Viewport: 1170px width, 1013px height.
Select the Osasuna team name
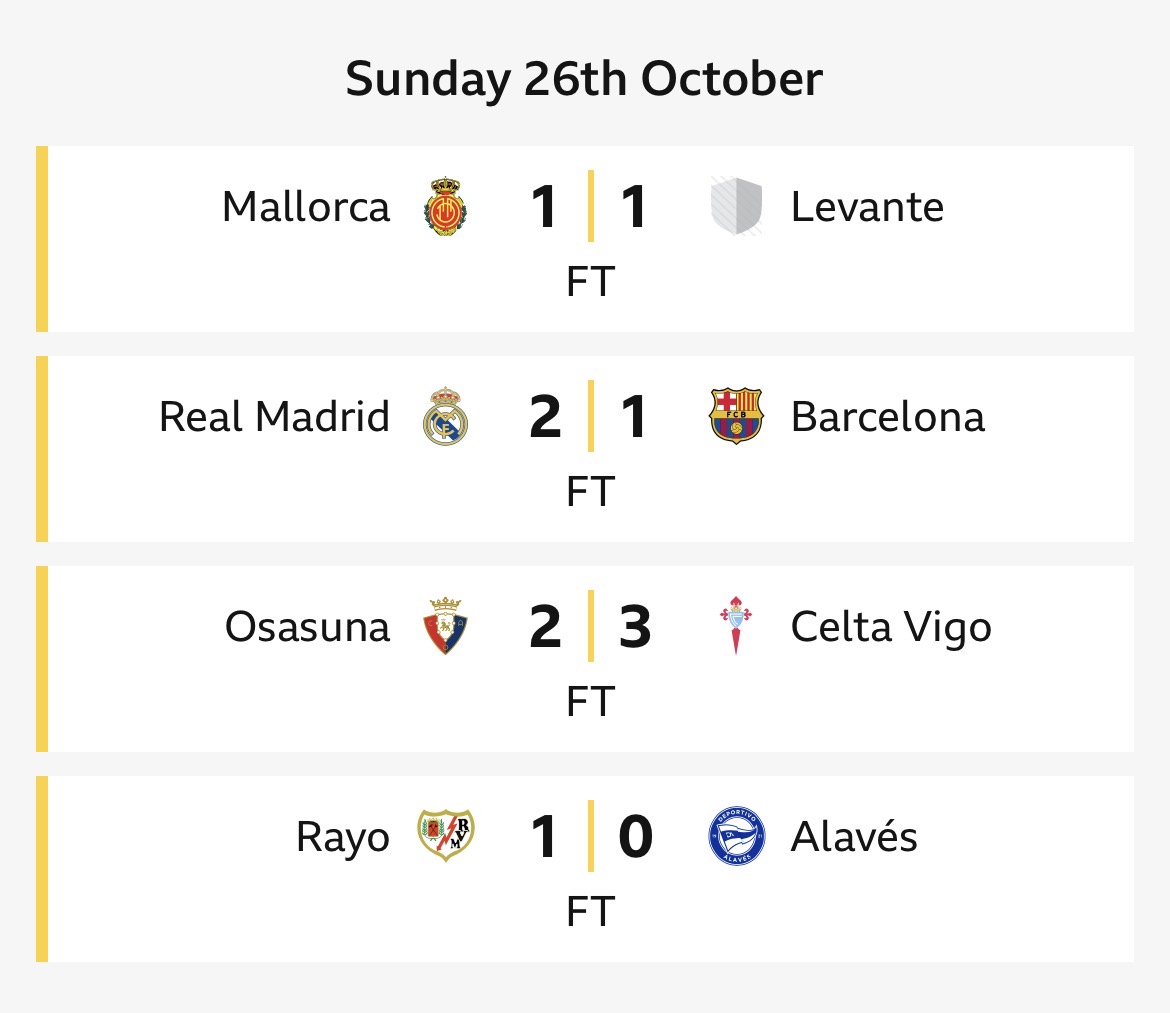307,627
